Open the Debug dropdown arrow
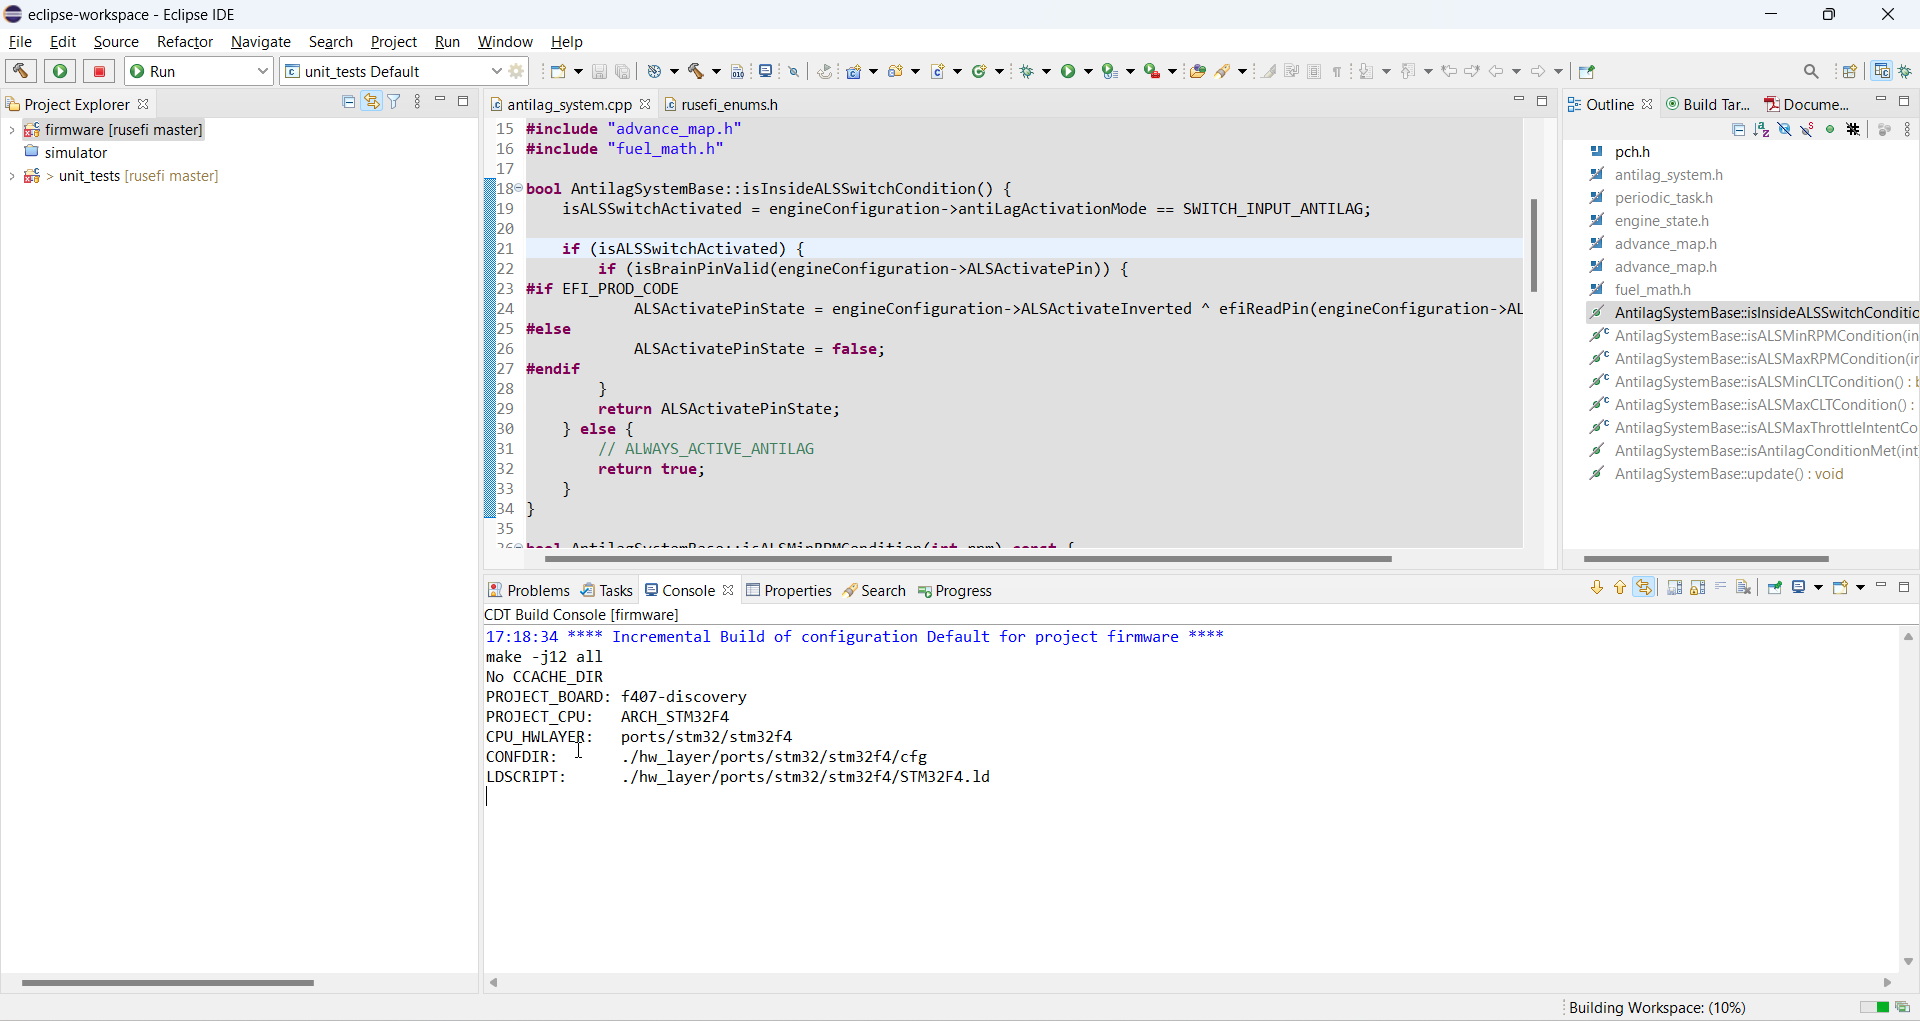Image resolution: width=1920 pixels, height=1021 pixels. coord(1047,71)
